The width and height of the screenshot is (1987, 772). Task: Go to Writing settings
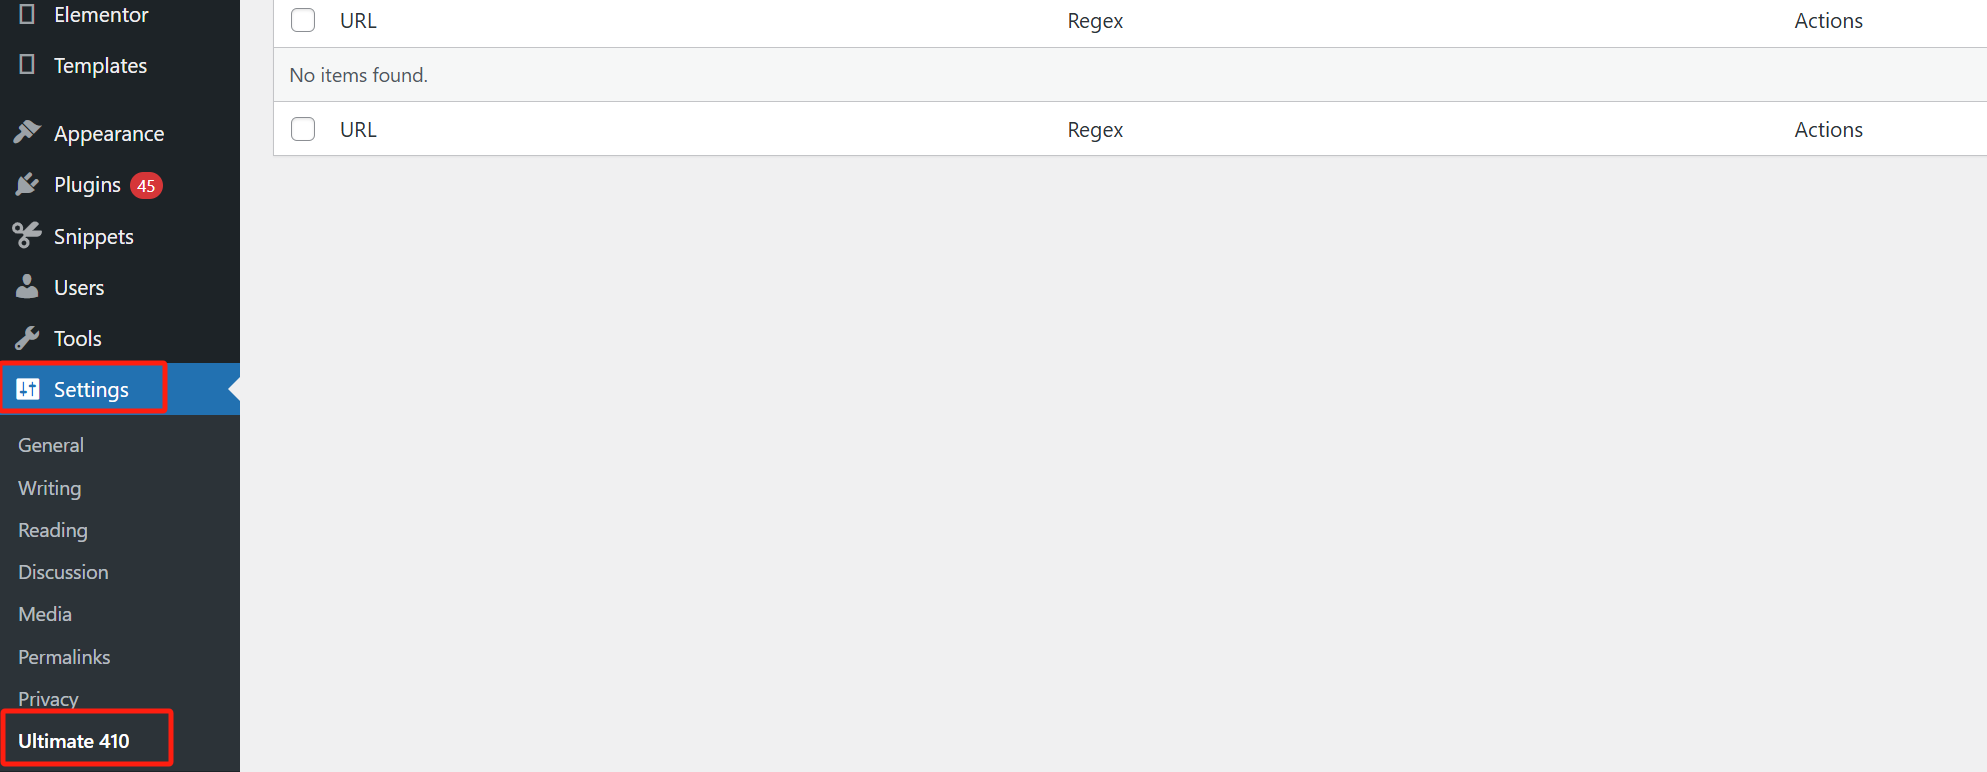point(50,488)
